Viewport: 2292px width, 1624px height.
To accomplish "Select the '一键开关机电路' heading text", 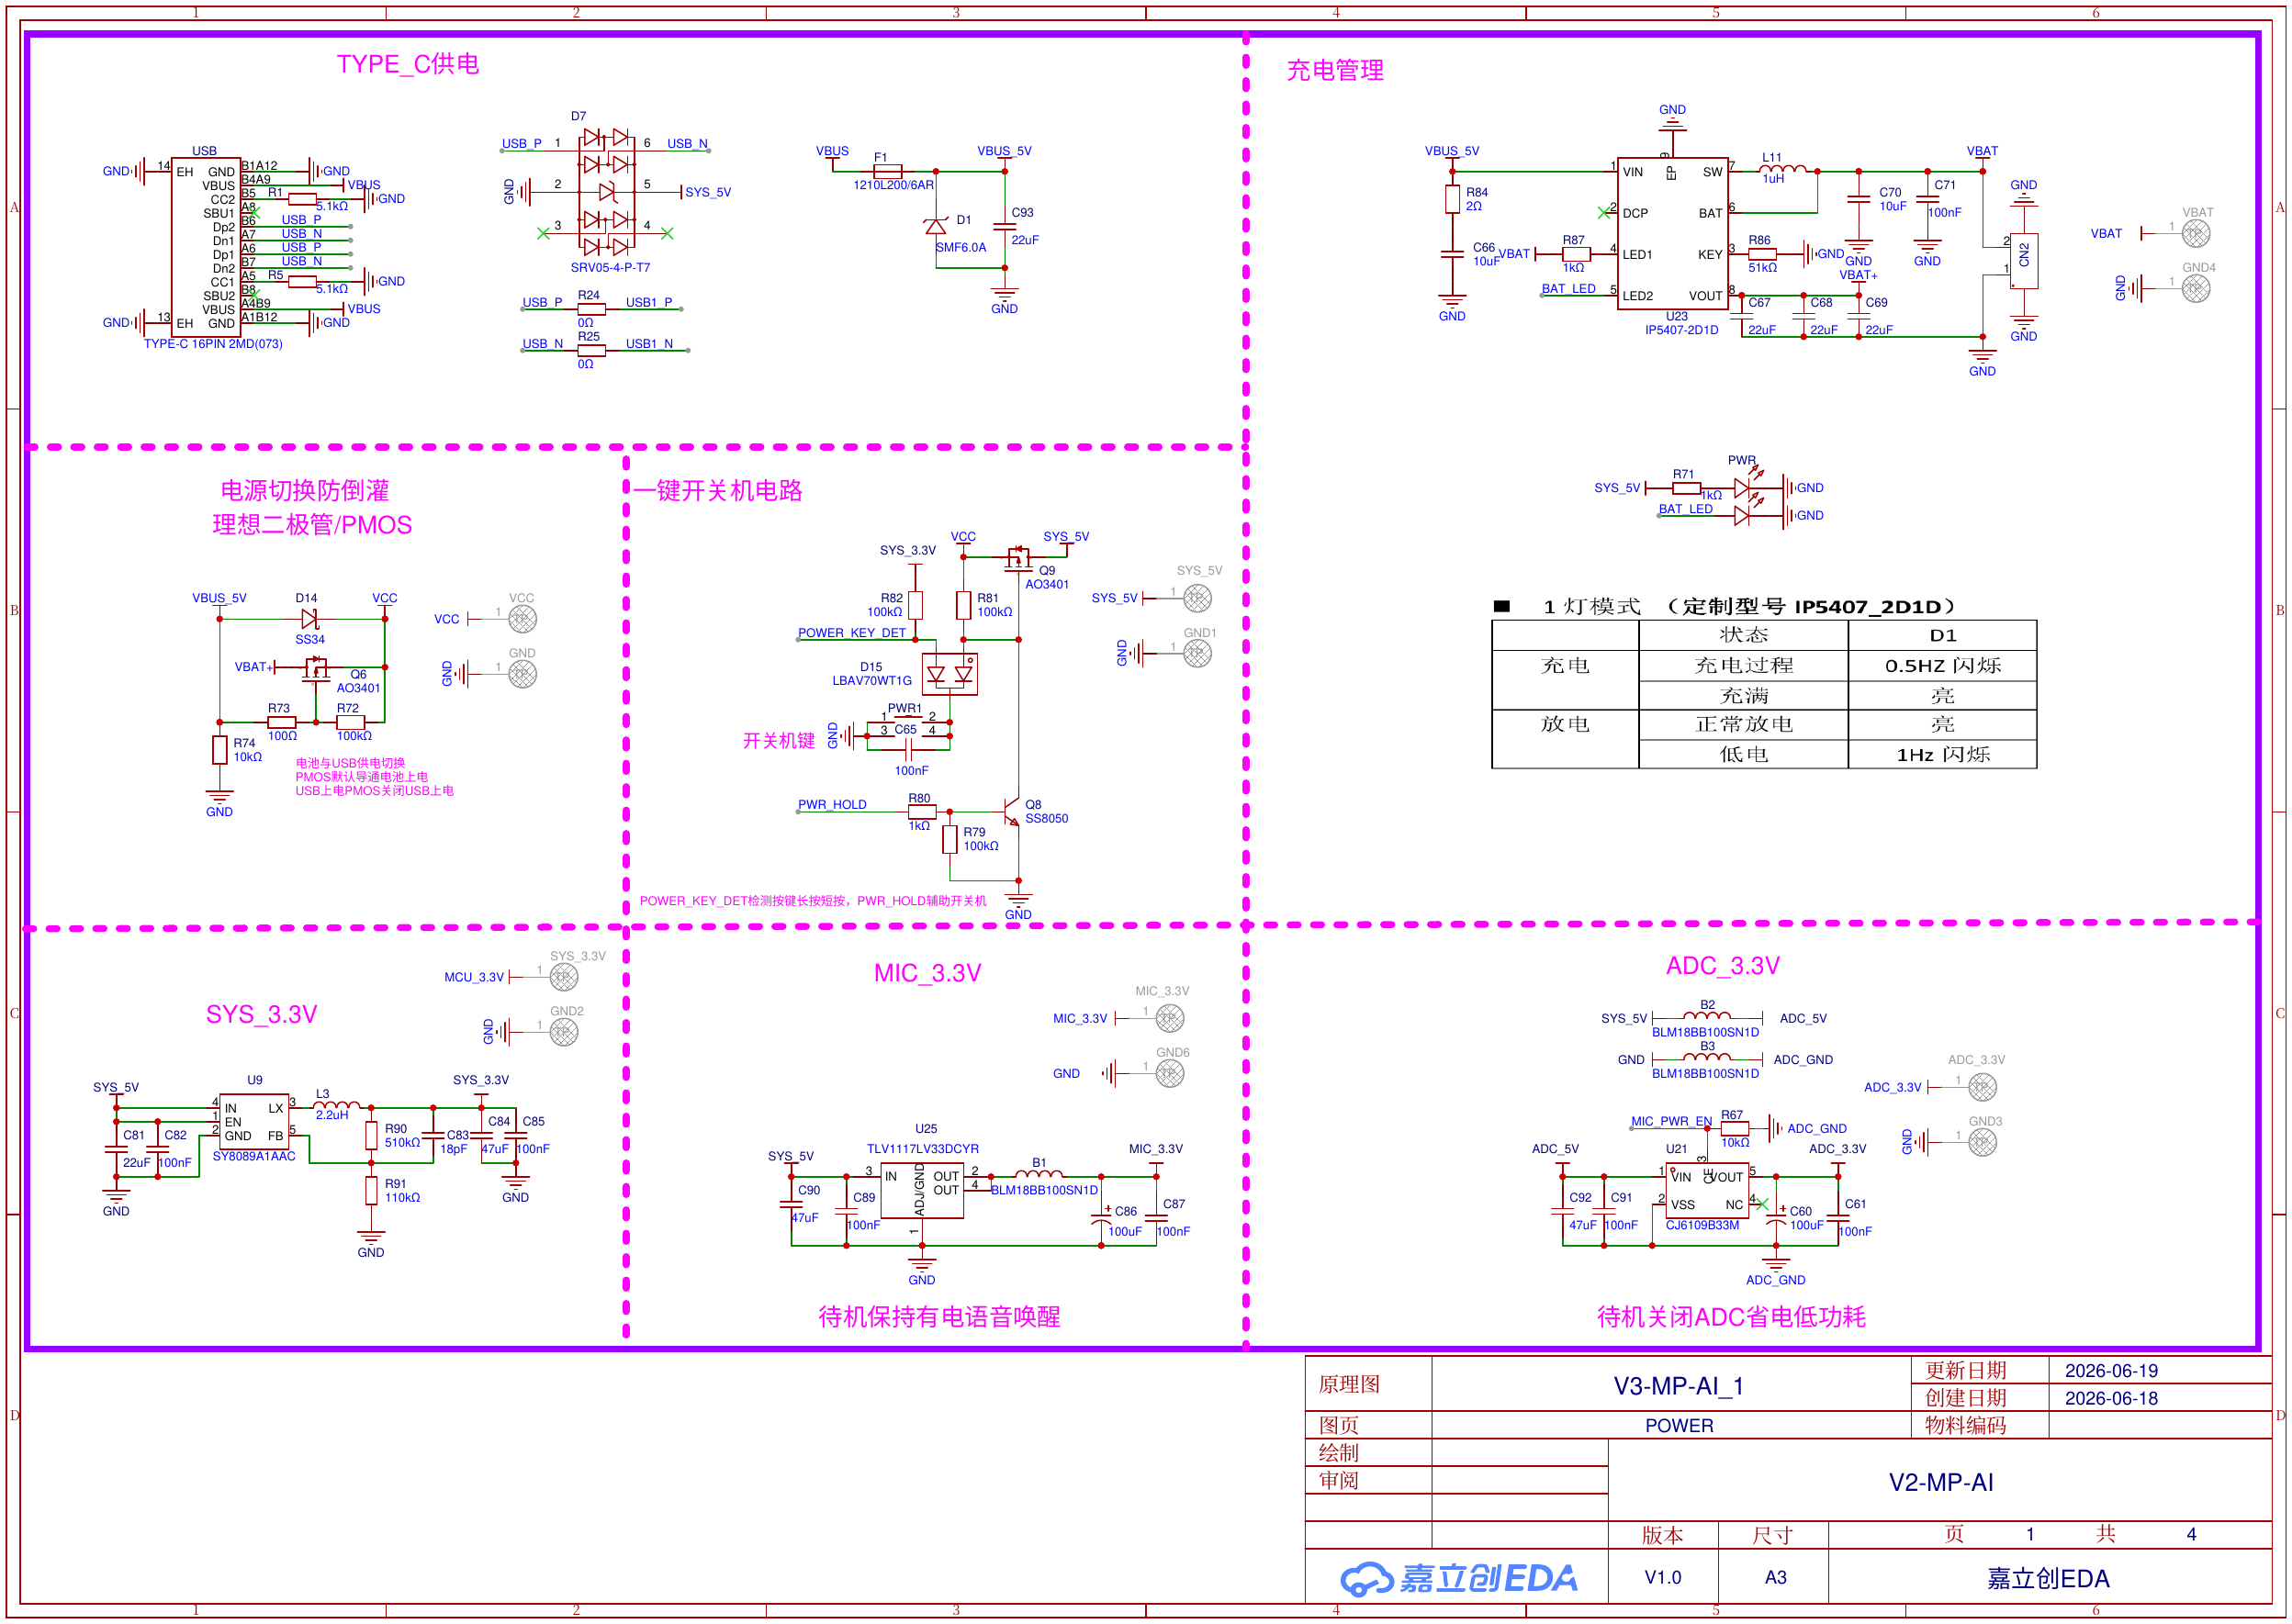I will [x=717, y=491].
